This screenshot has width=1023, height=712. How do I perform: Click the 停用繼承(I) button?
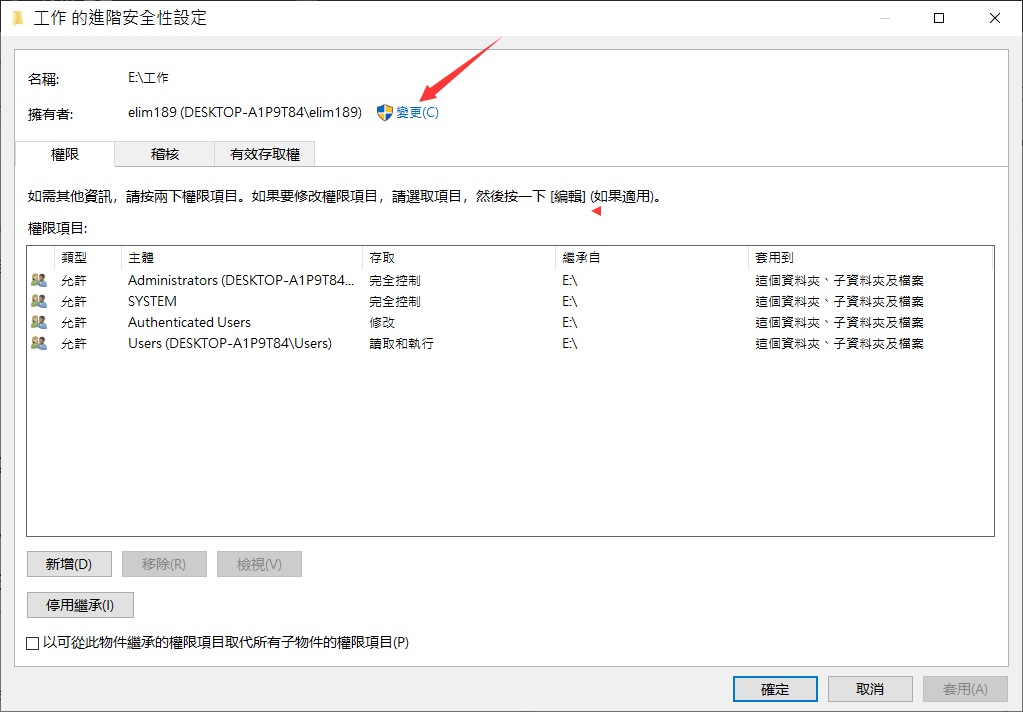coord(80,605)
